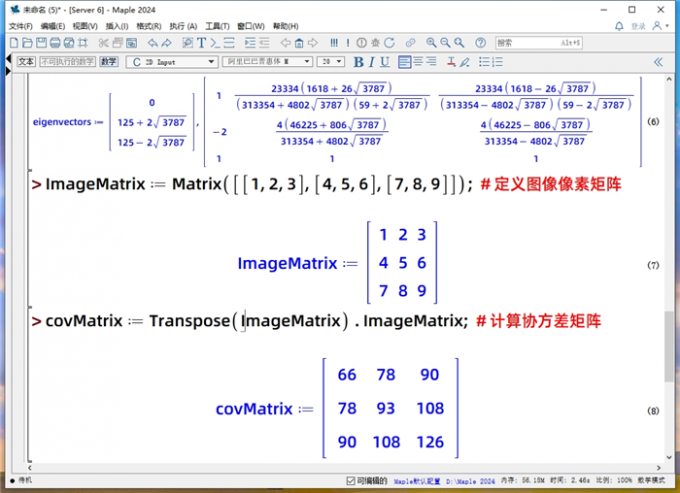Click the covMatrix input line

[x=317, y=321]
